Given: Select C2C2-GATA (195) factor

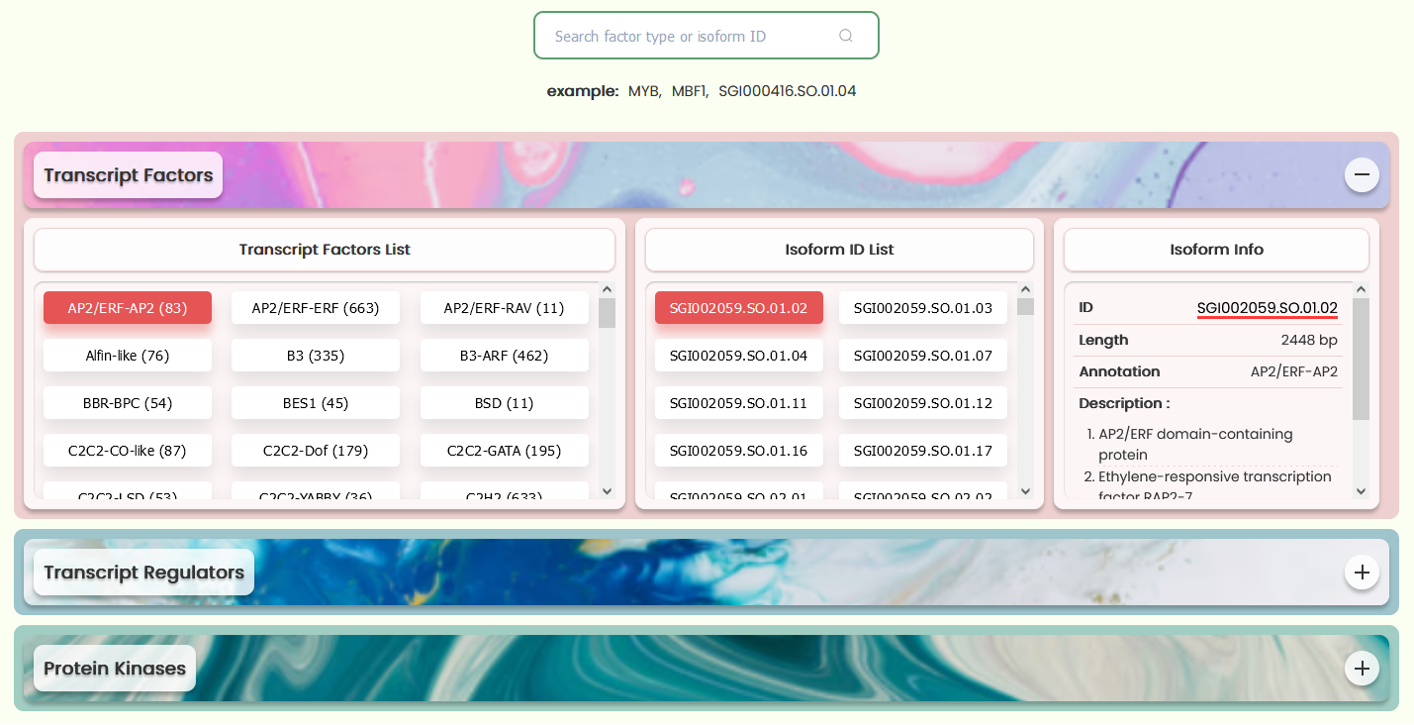Looking at the screenshot, I should pyautogui.click(x=504, y=450).
